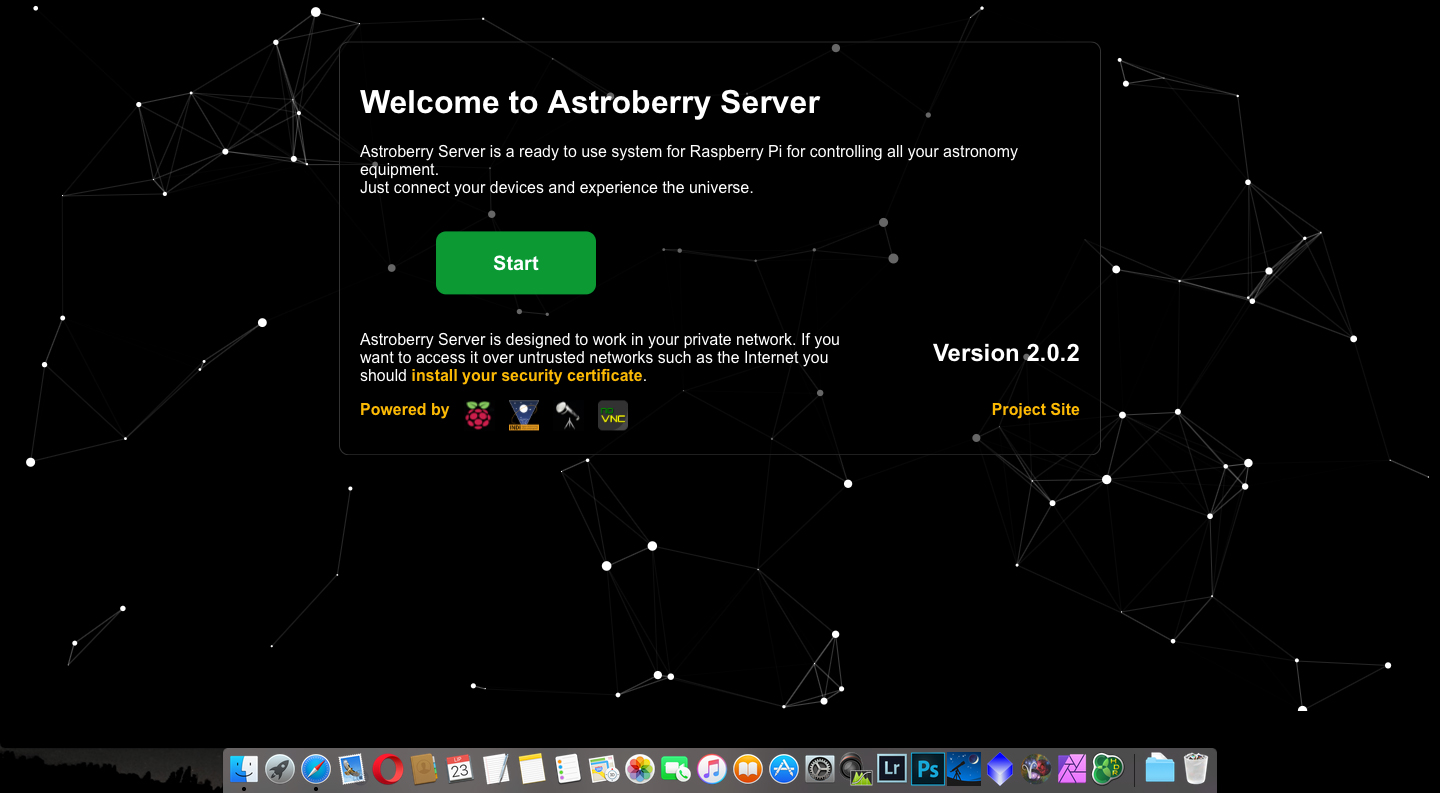
Task: Click the INDI library logo icon
Action: coord(523,415)
